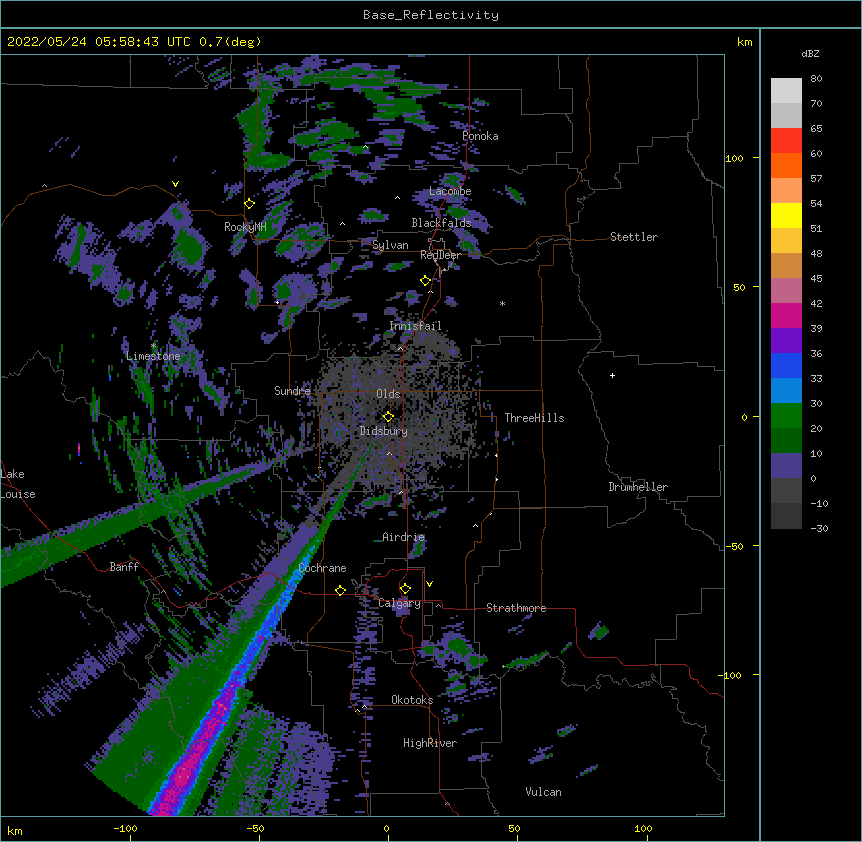Select the white plus marker north of Drumheller

tap(612, 375)
